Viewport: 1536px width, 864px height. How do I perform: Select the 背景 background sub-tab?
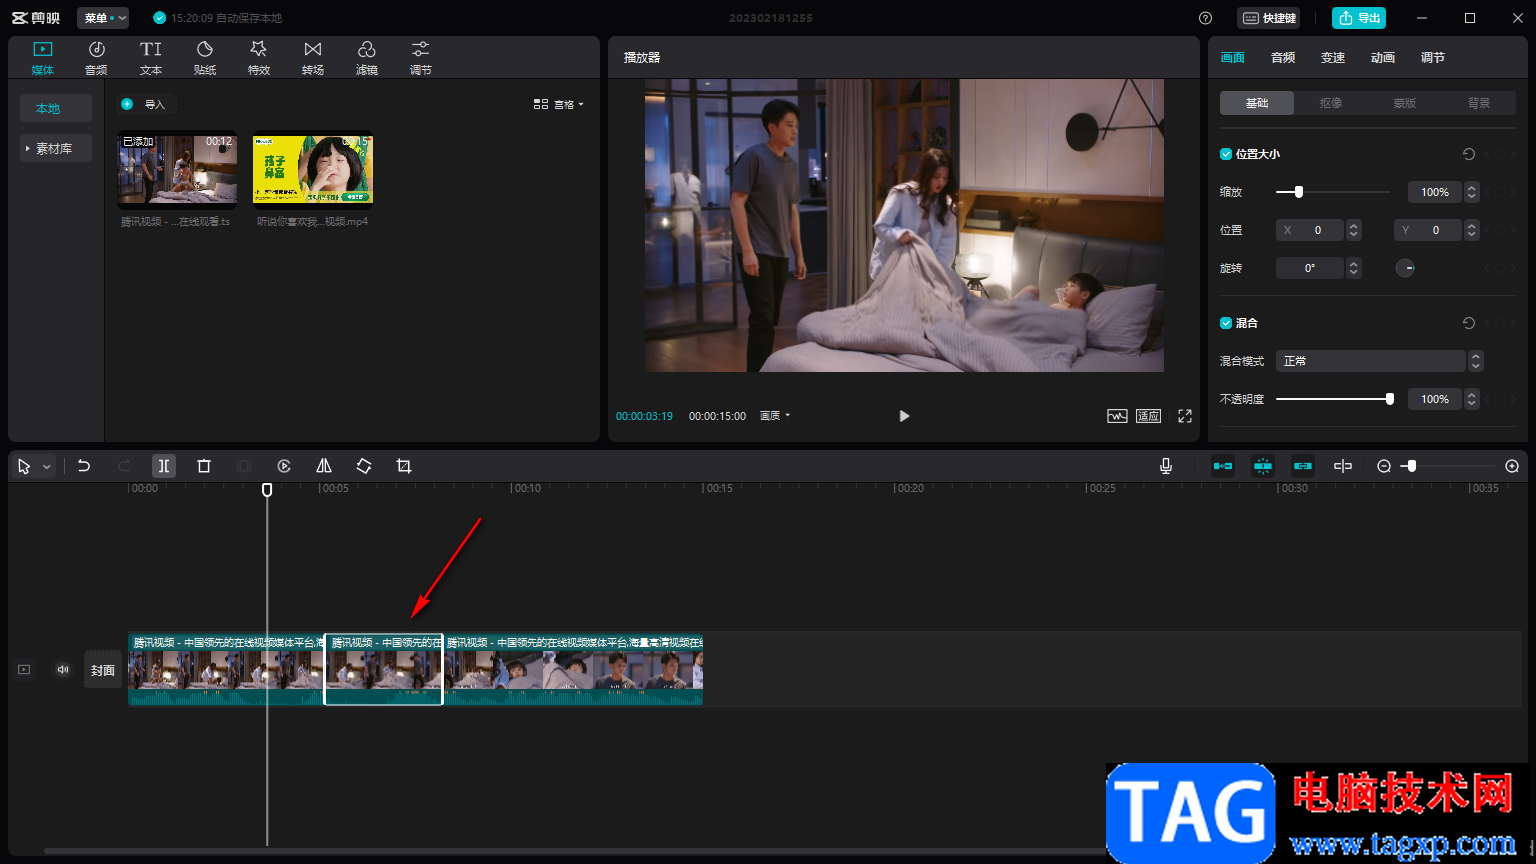1479,103
